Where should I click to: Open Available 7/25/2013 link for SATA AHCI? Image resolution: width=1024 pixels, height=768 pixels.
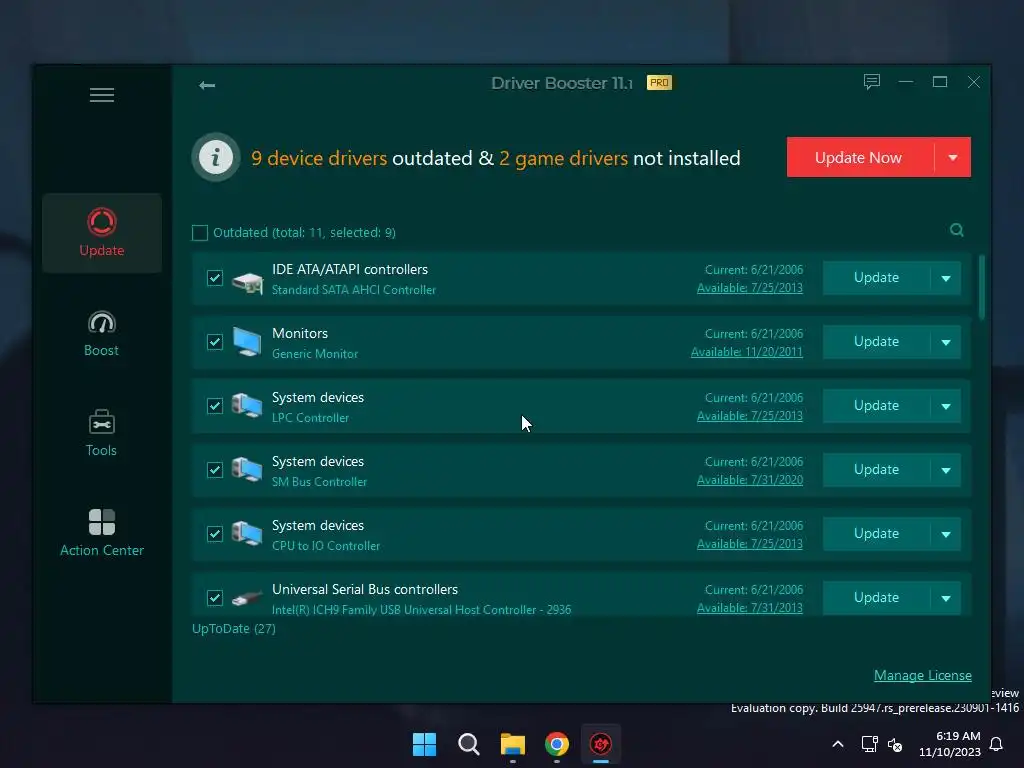coord(750,288)
